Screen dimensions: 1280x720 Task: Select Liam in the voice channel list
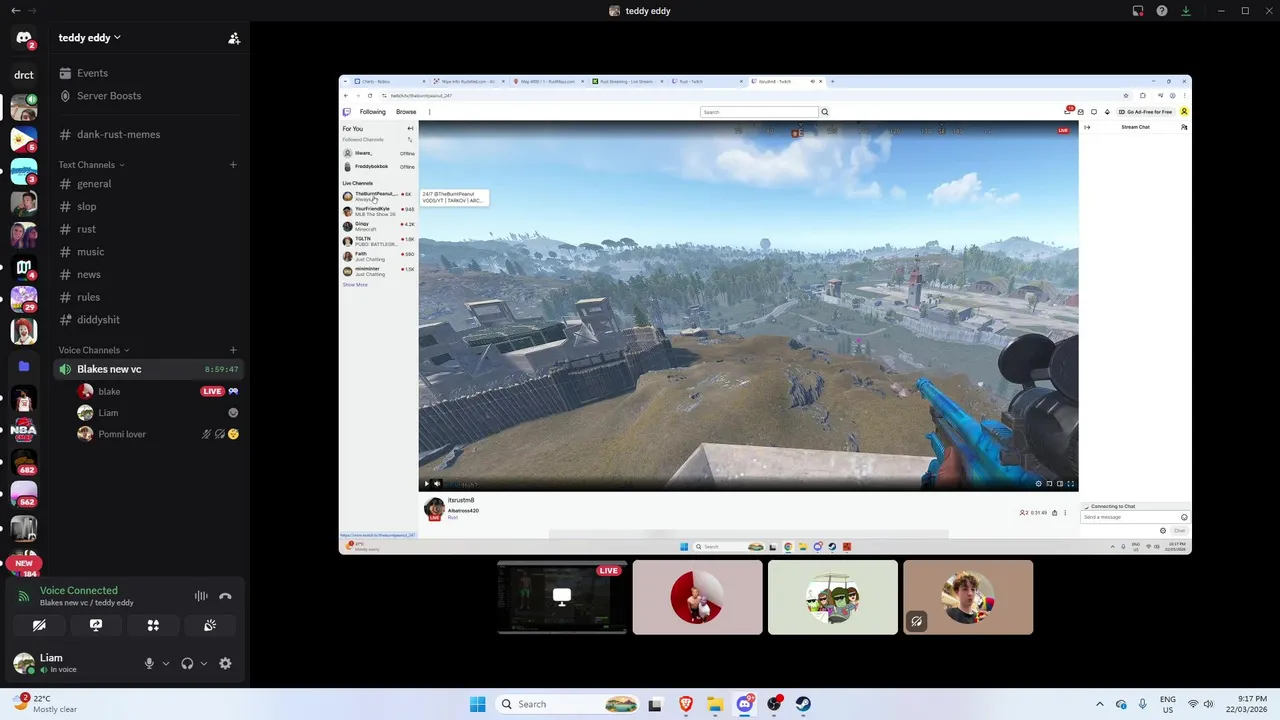[158, 412]
